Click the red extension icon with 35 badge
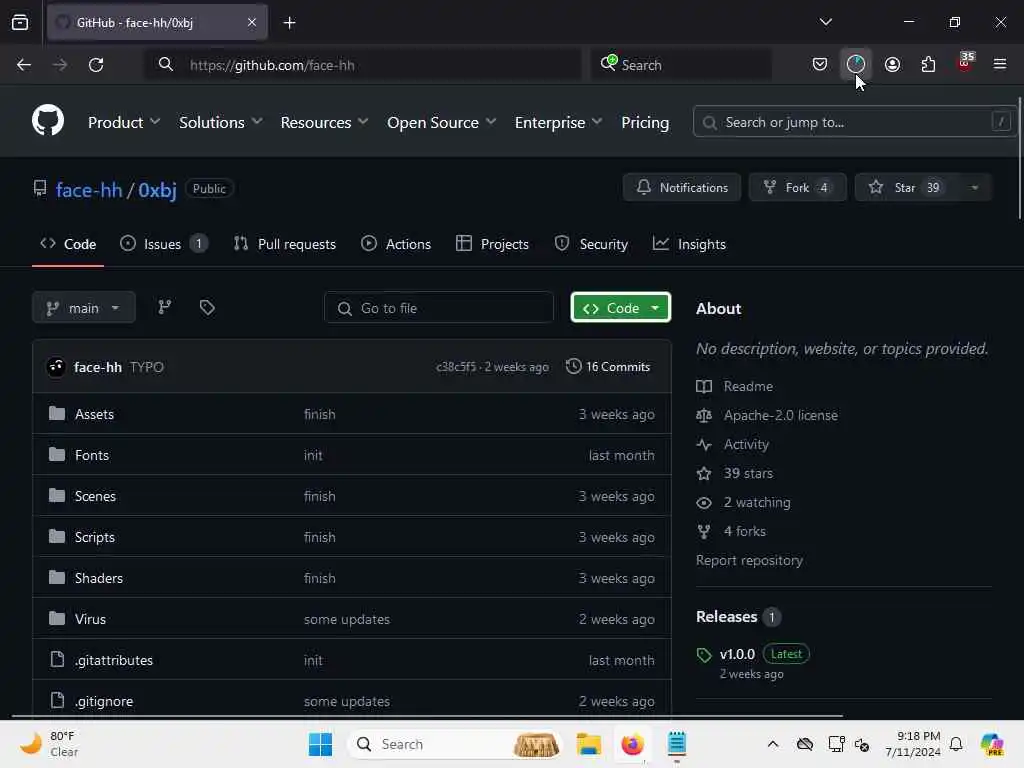The height and width of the screenshot is (768, 1024). click(x=965, y=63)
